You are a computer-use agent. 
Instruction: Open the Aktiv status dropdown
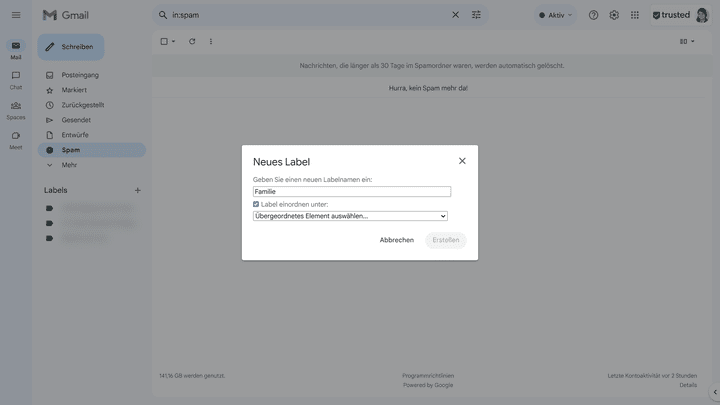pyautogui.click(x=555, y=15)
